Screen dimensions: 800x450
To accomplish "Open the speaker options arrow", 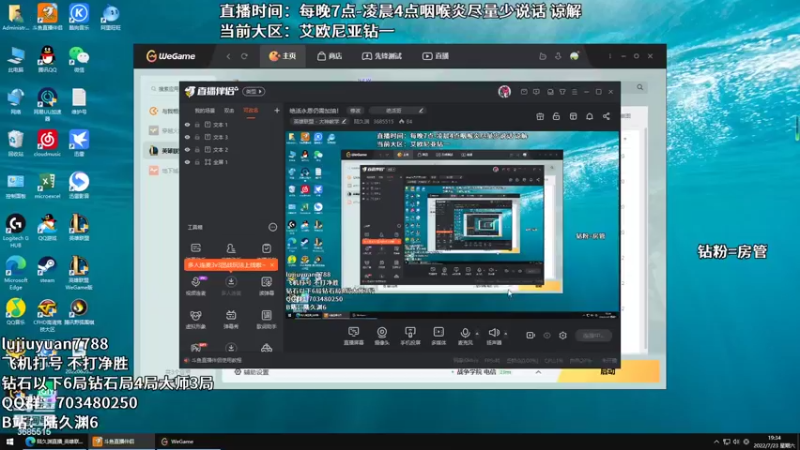I will [x=506, y=334].
